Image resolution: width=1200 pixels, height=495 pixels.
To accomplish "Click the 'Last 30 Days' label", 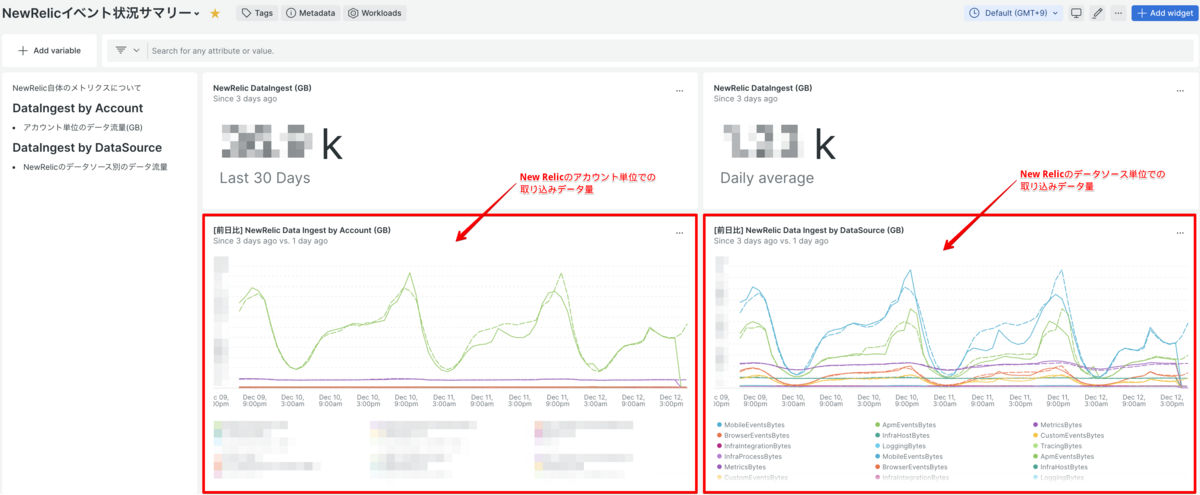I will pyautogui.click(x=265, y=178).
